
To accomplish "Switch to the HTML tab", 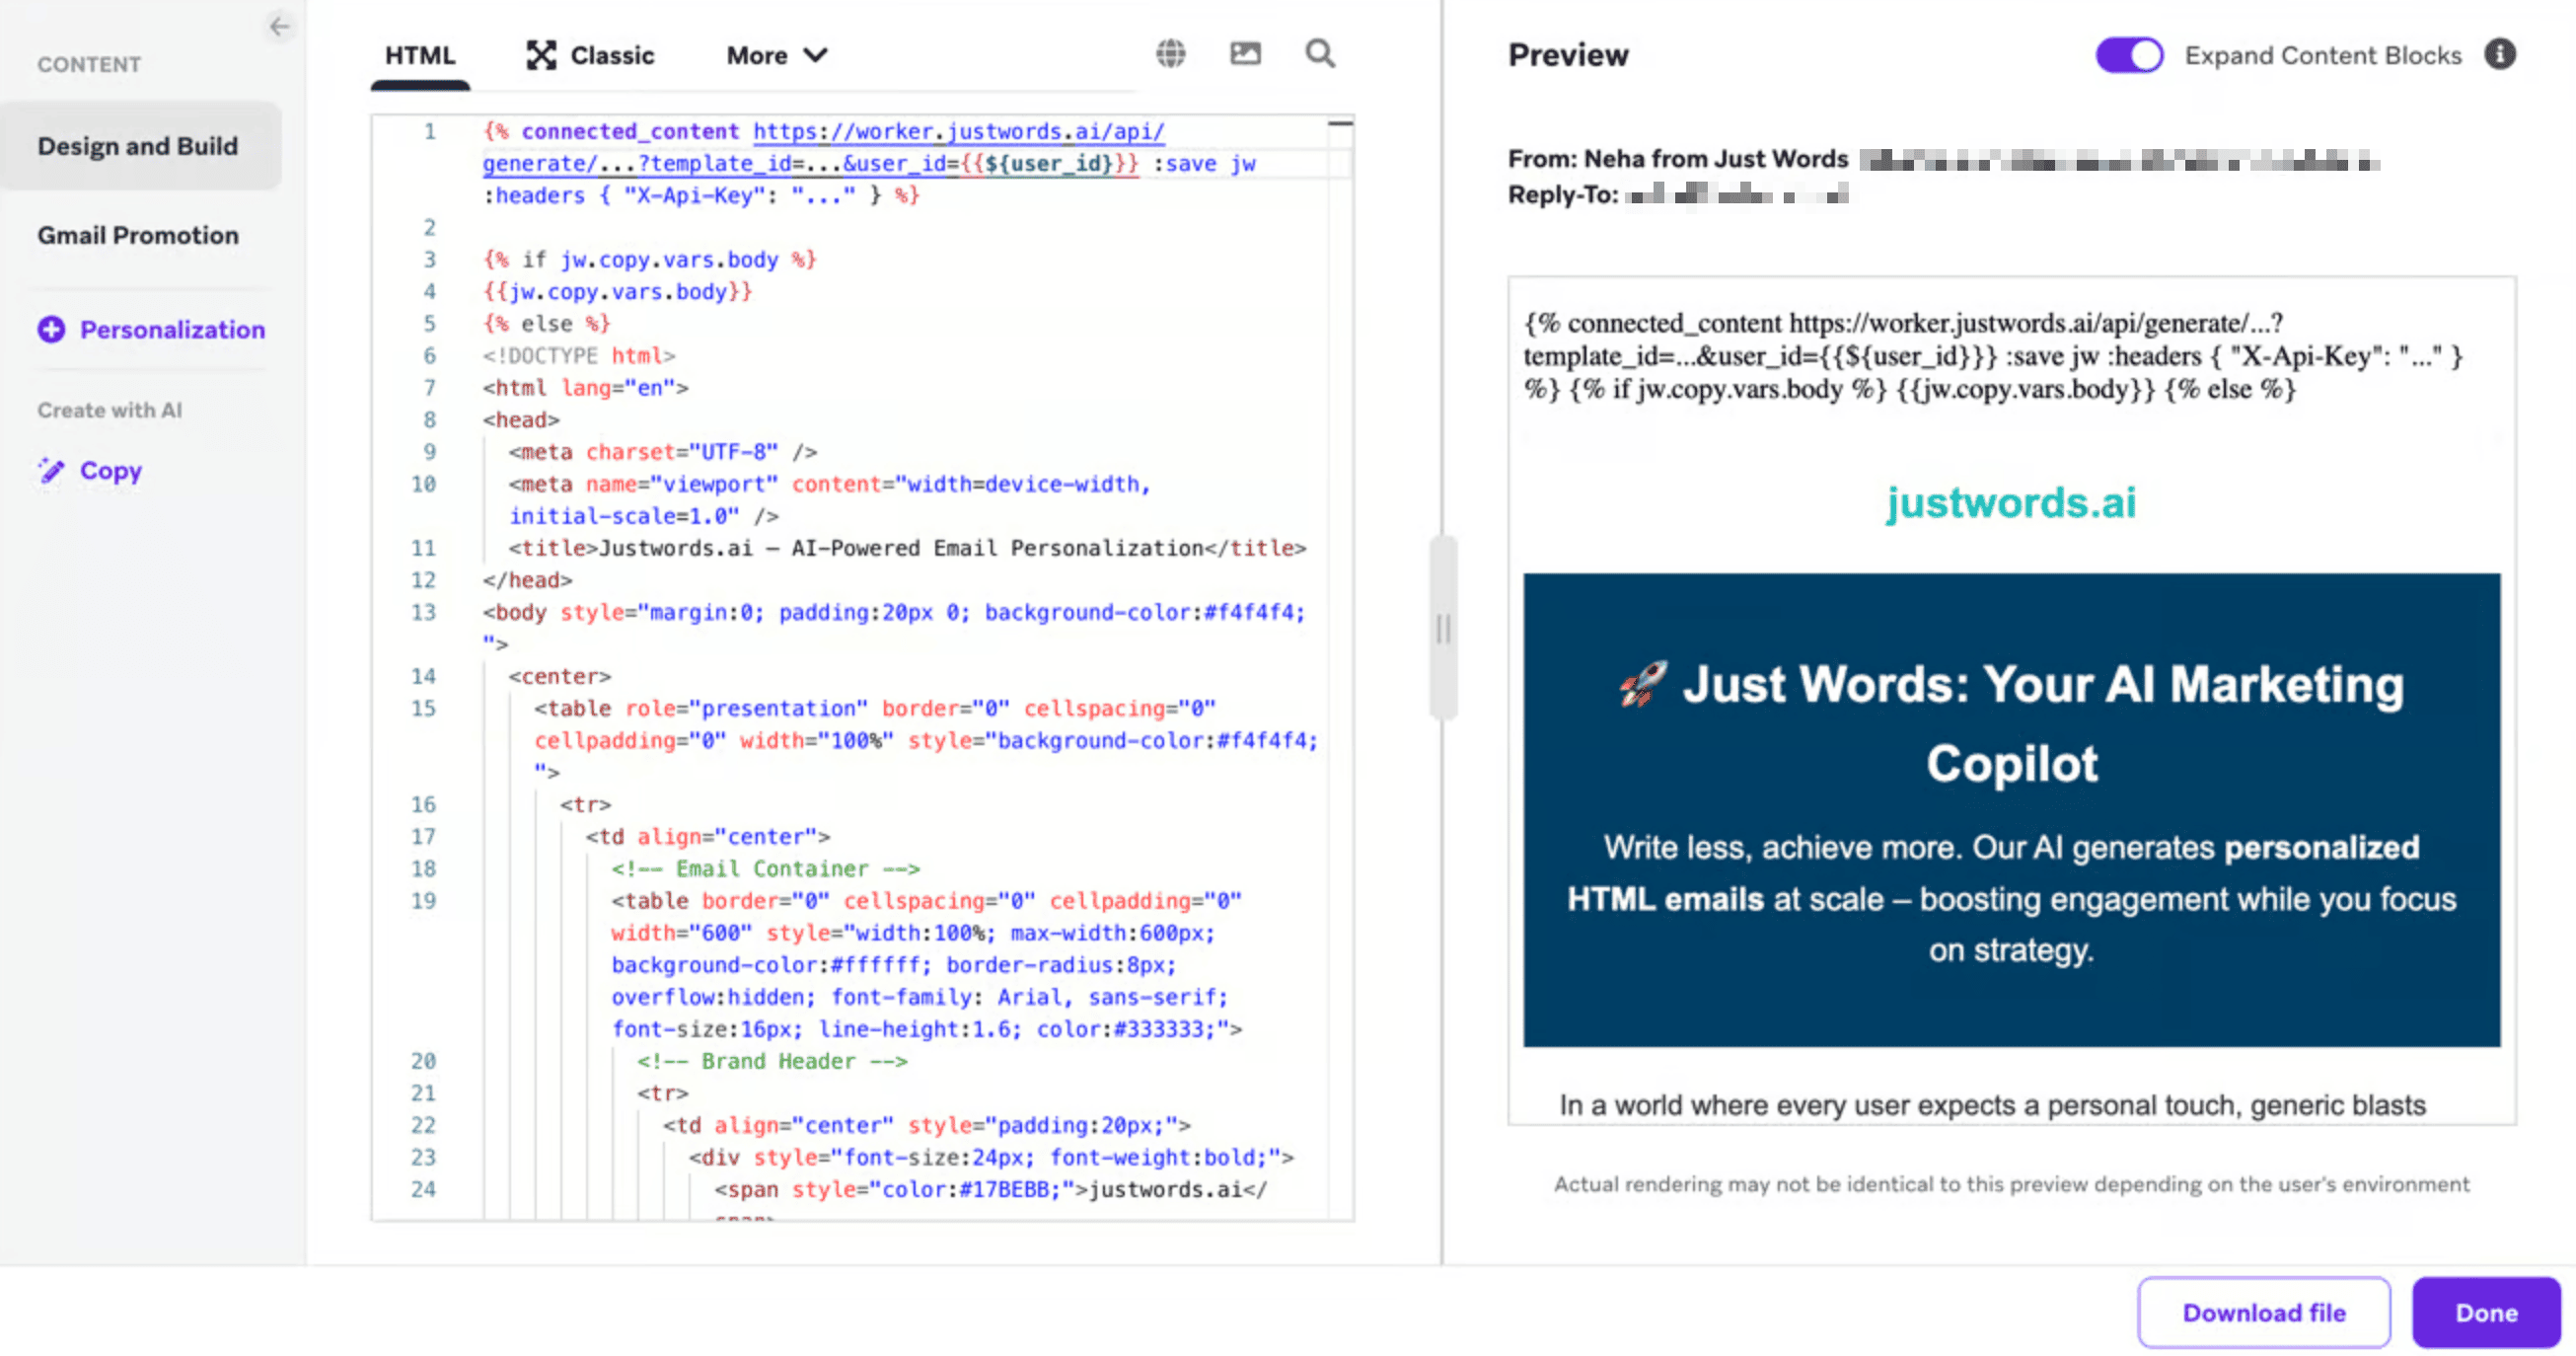I will (421, 55).
